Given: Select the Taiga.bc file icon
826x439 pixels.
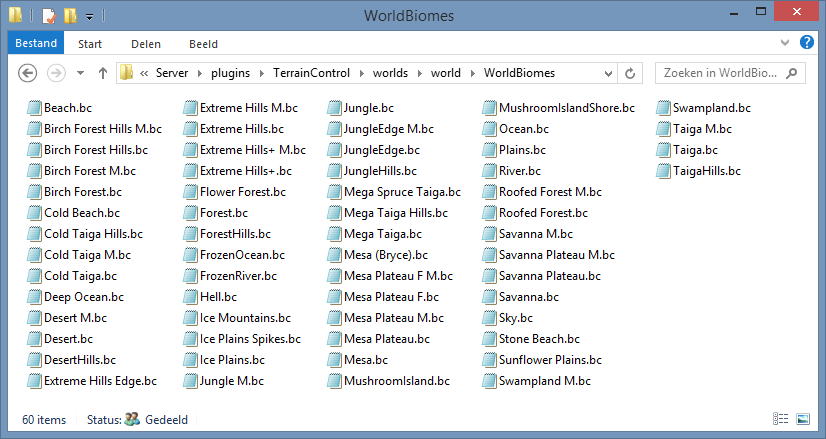Looking at the screenshot, I should click(663, 150).
